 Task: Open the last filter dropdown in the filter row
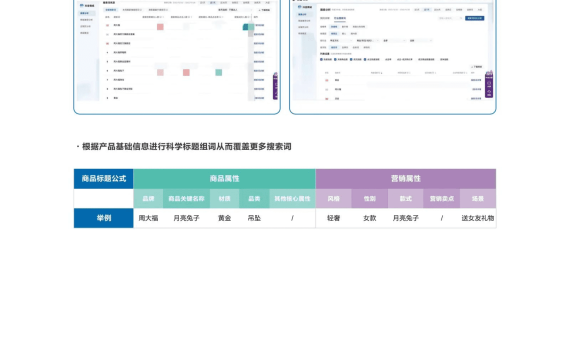[x=421, y=41]
